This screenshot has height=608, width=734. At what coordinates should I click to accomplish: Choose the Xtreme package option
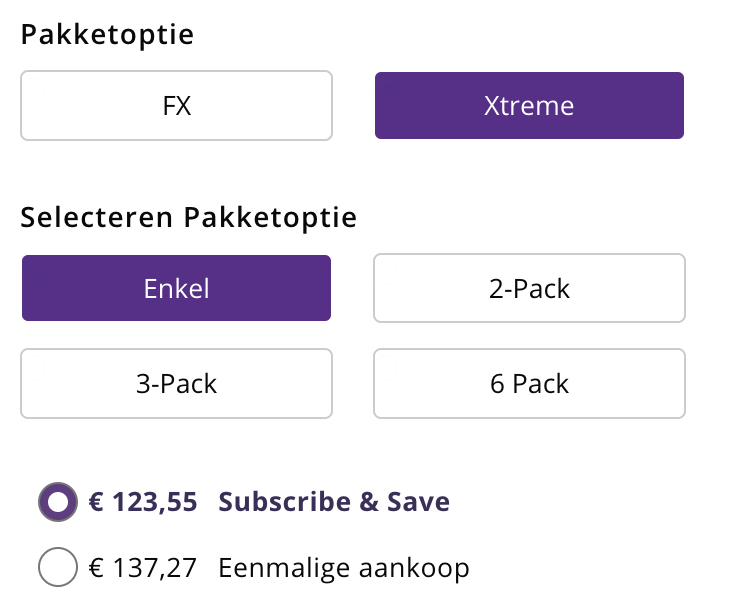(x=529, y=105)
